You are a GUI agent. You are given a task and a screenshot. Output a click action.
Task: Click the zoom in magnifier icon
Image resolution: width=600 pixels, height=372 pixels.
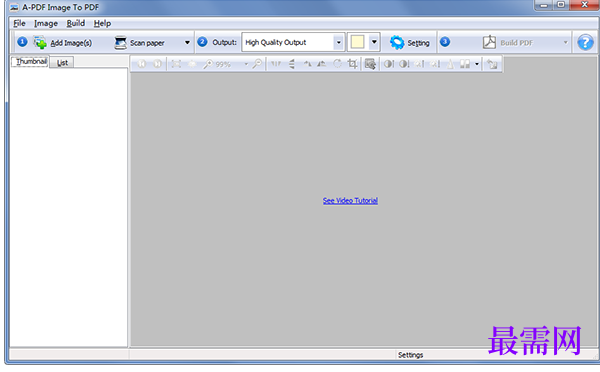[208, 64]
